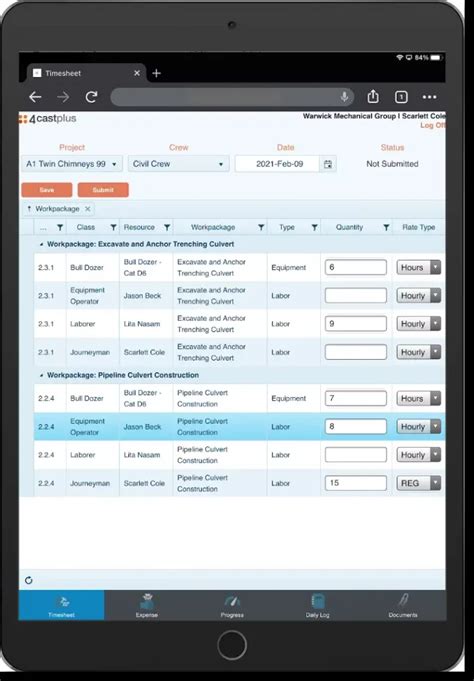Open the Civil Crew dropdown

click(x=179, y=164)
